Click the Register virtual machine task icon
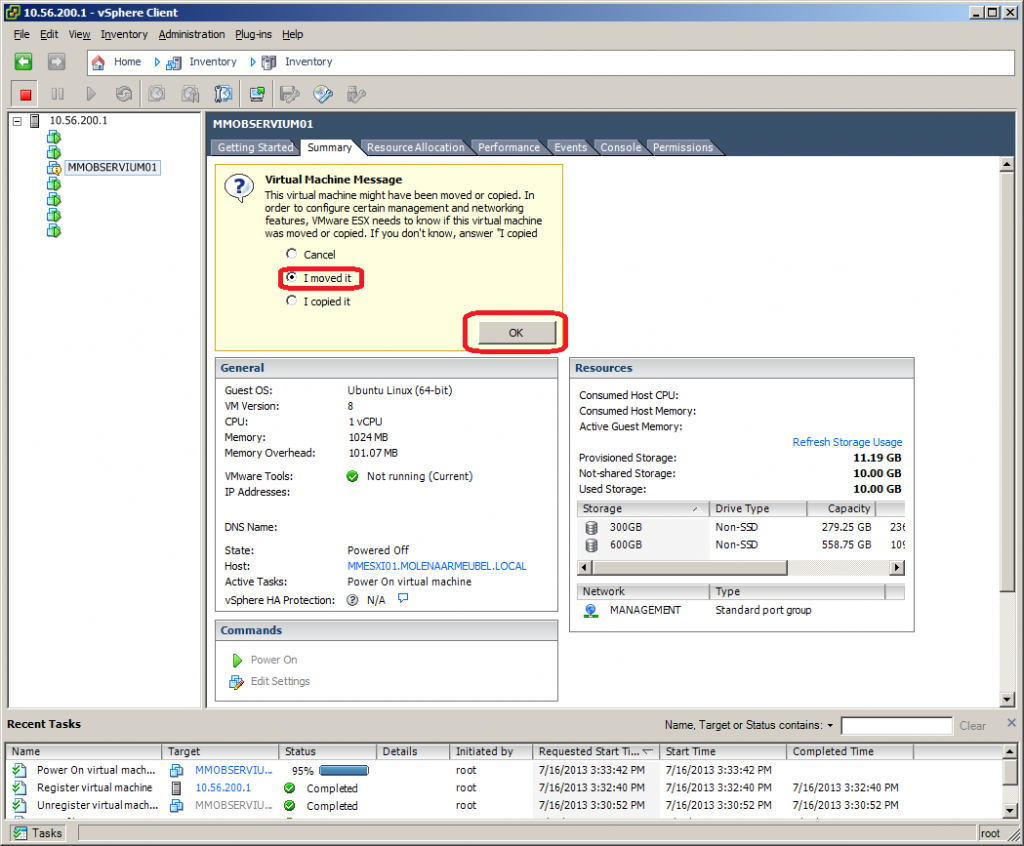Image resolution: width=1024 pixels, height=846 pixels. pos(20,788)
